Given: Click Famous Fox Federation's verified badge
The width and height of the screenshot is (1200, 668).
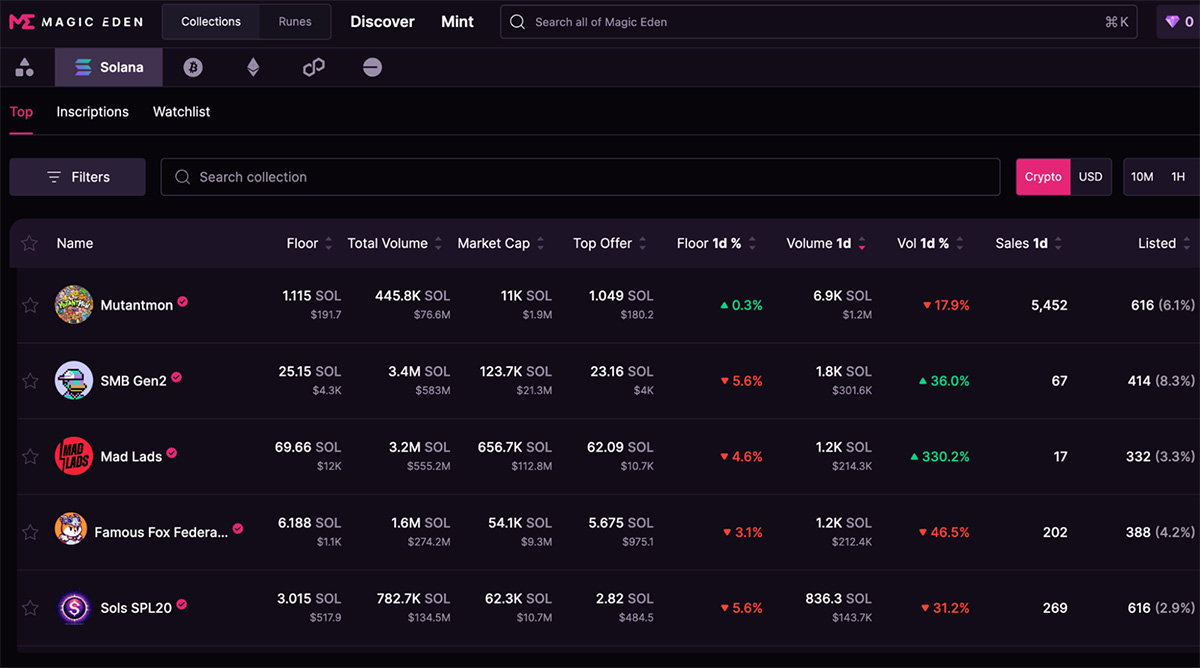Looking at the screenshot, I should [238, 529].
